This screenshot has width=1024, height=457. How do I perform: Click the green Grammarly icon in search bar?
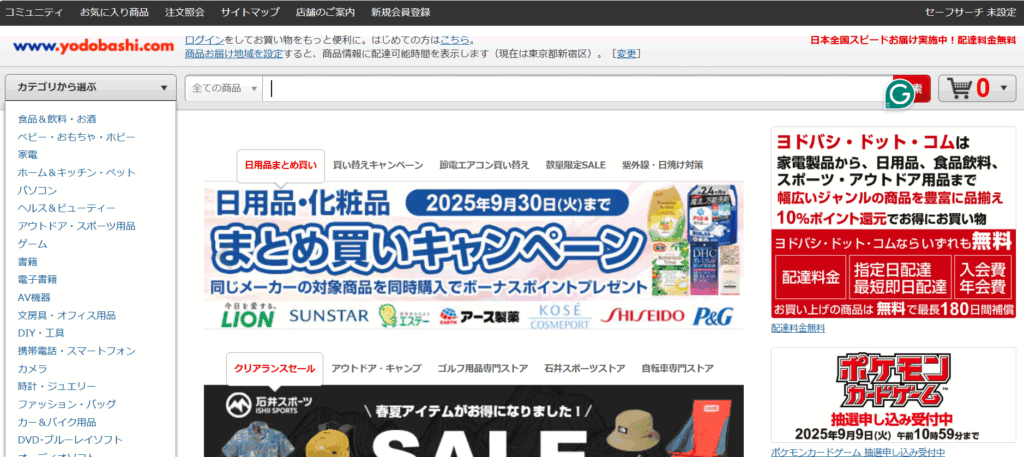(x=899, y=95)
